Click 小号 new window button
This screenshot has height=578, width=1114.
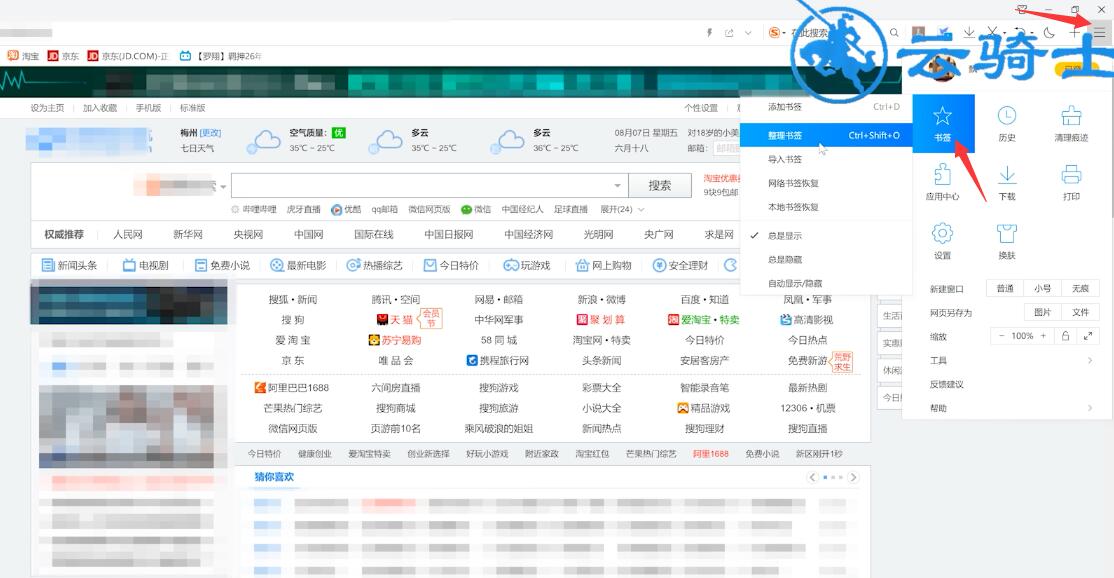click(x=1042, y=288)
